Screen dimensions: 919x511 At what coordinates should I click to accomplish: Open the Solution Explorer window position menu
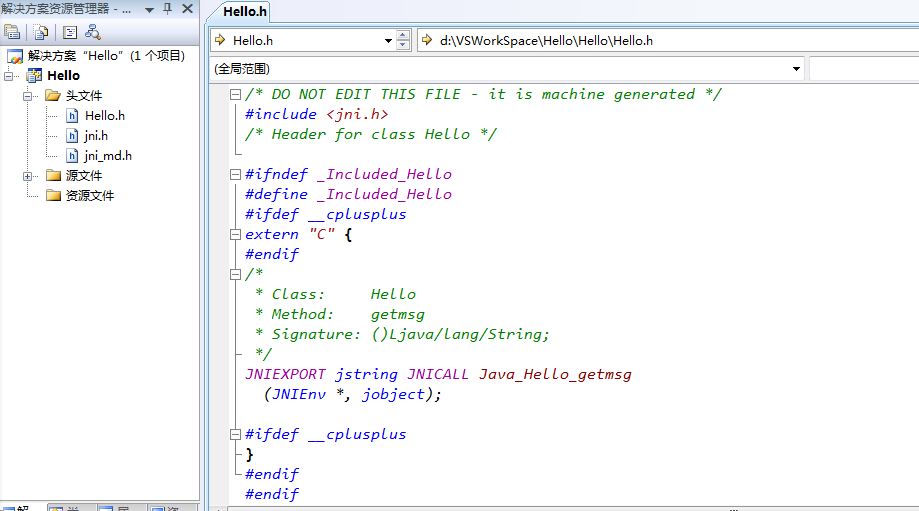(x=149, y=9)
